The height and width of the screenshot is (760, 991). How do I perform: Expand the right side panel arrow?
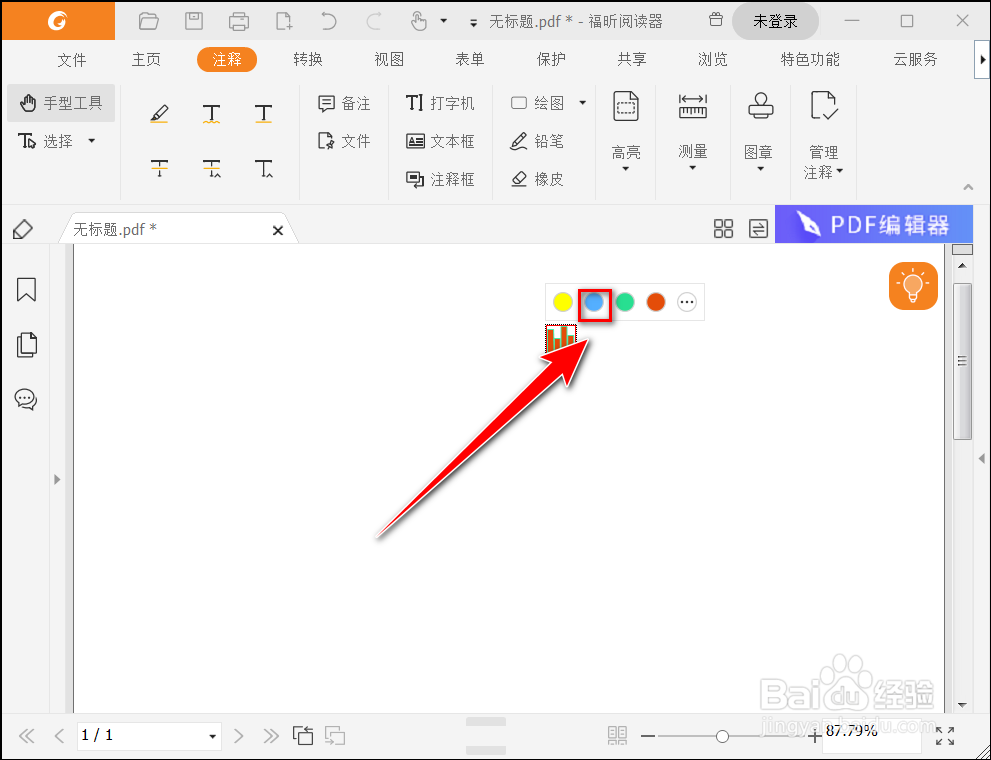coord(982,459)
